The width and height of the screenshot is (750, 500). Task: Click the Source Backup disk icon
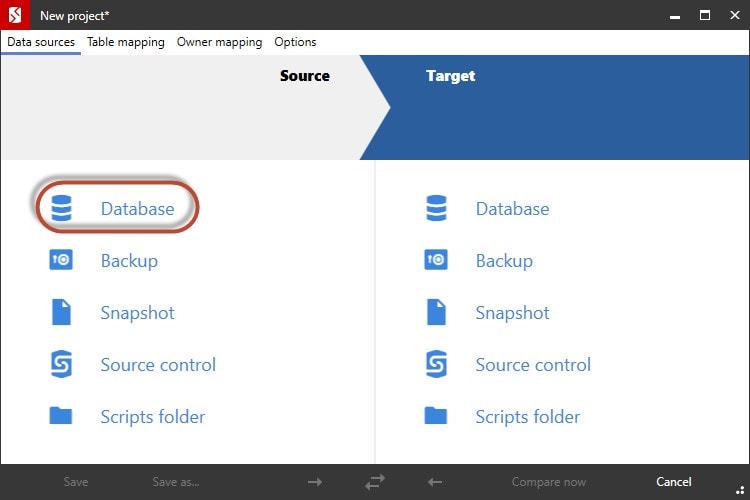[61, 260]
